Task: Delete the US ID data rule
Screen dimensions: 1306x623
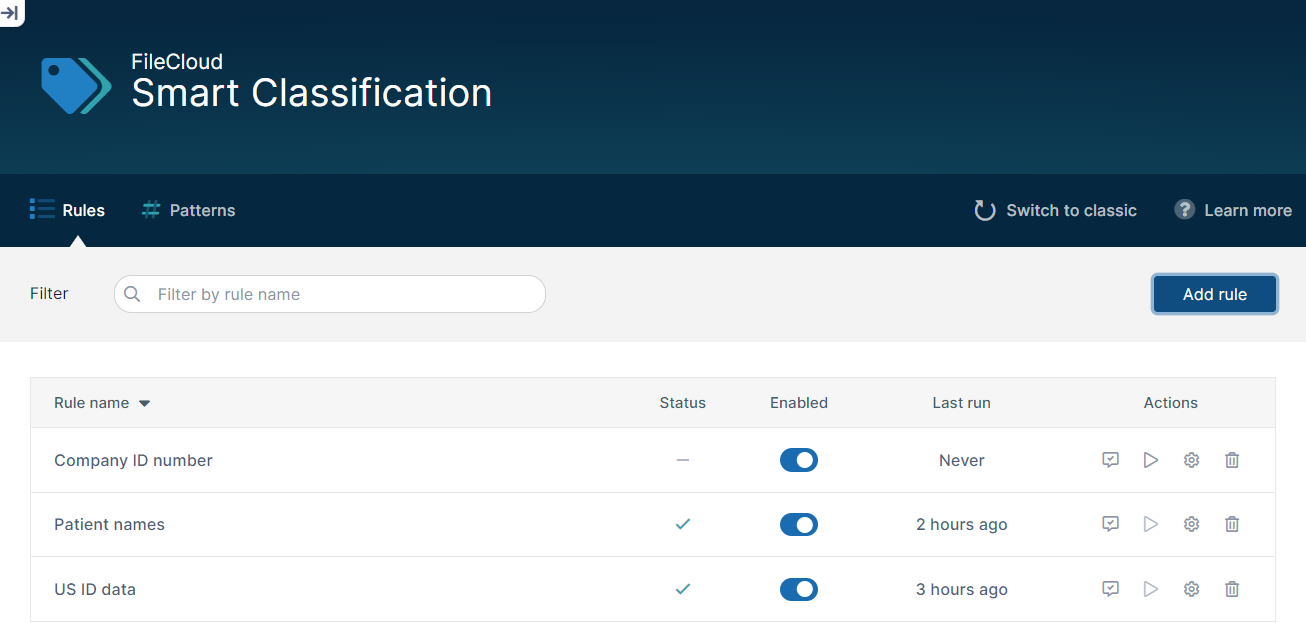Action: [1232, 589]
